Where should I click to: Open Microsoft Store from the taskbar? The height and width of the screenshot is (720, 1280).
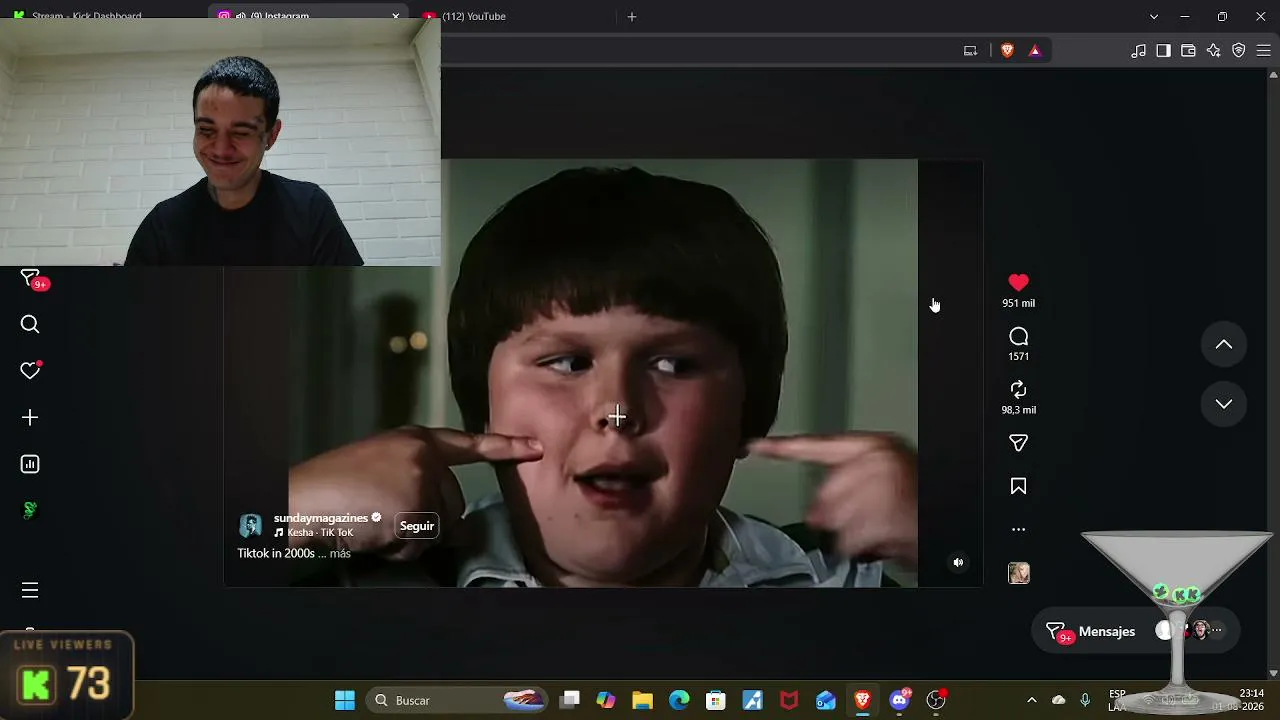pos(715,700)
